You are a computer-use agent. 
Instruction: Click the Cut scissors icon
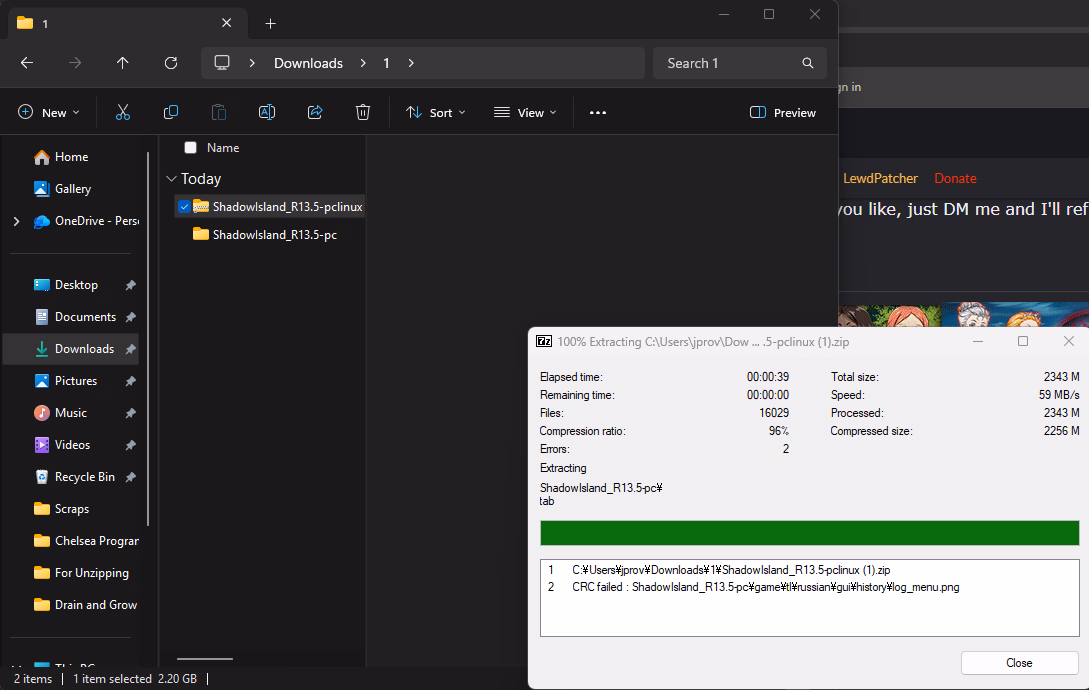pyautogui.click(x=123, y=113)
